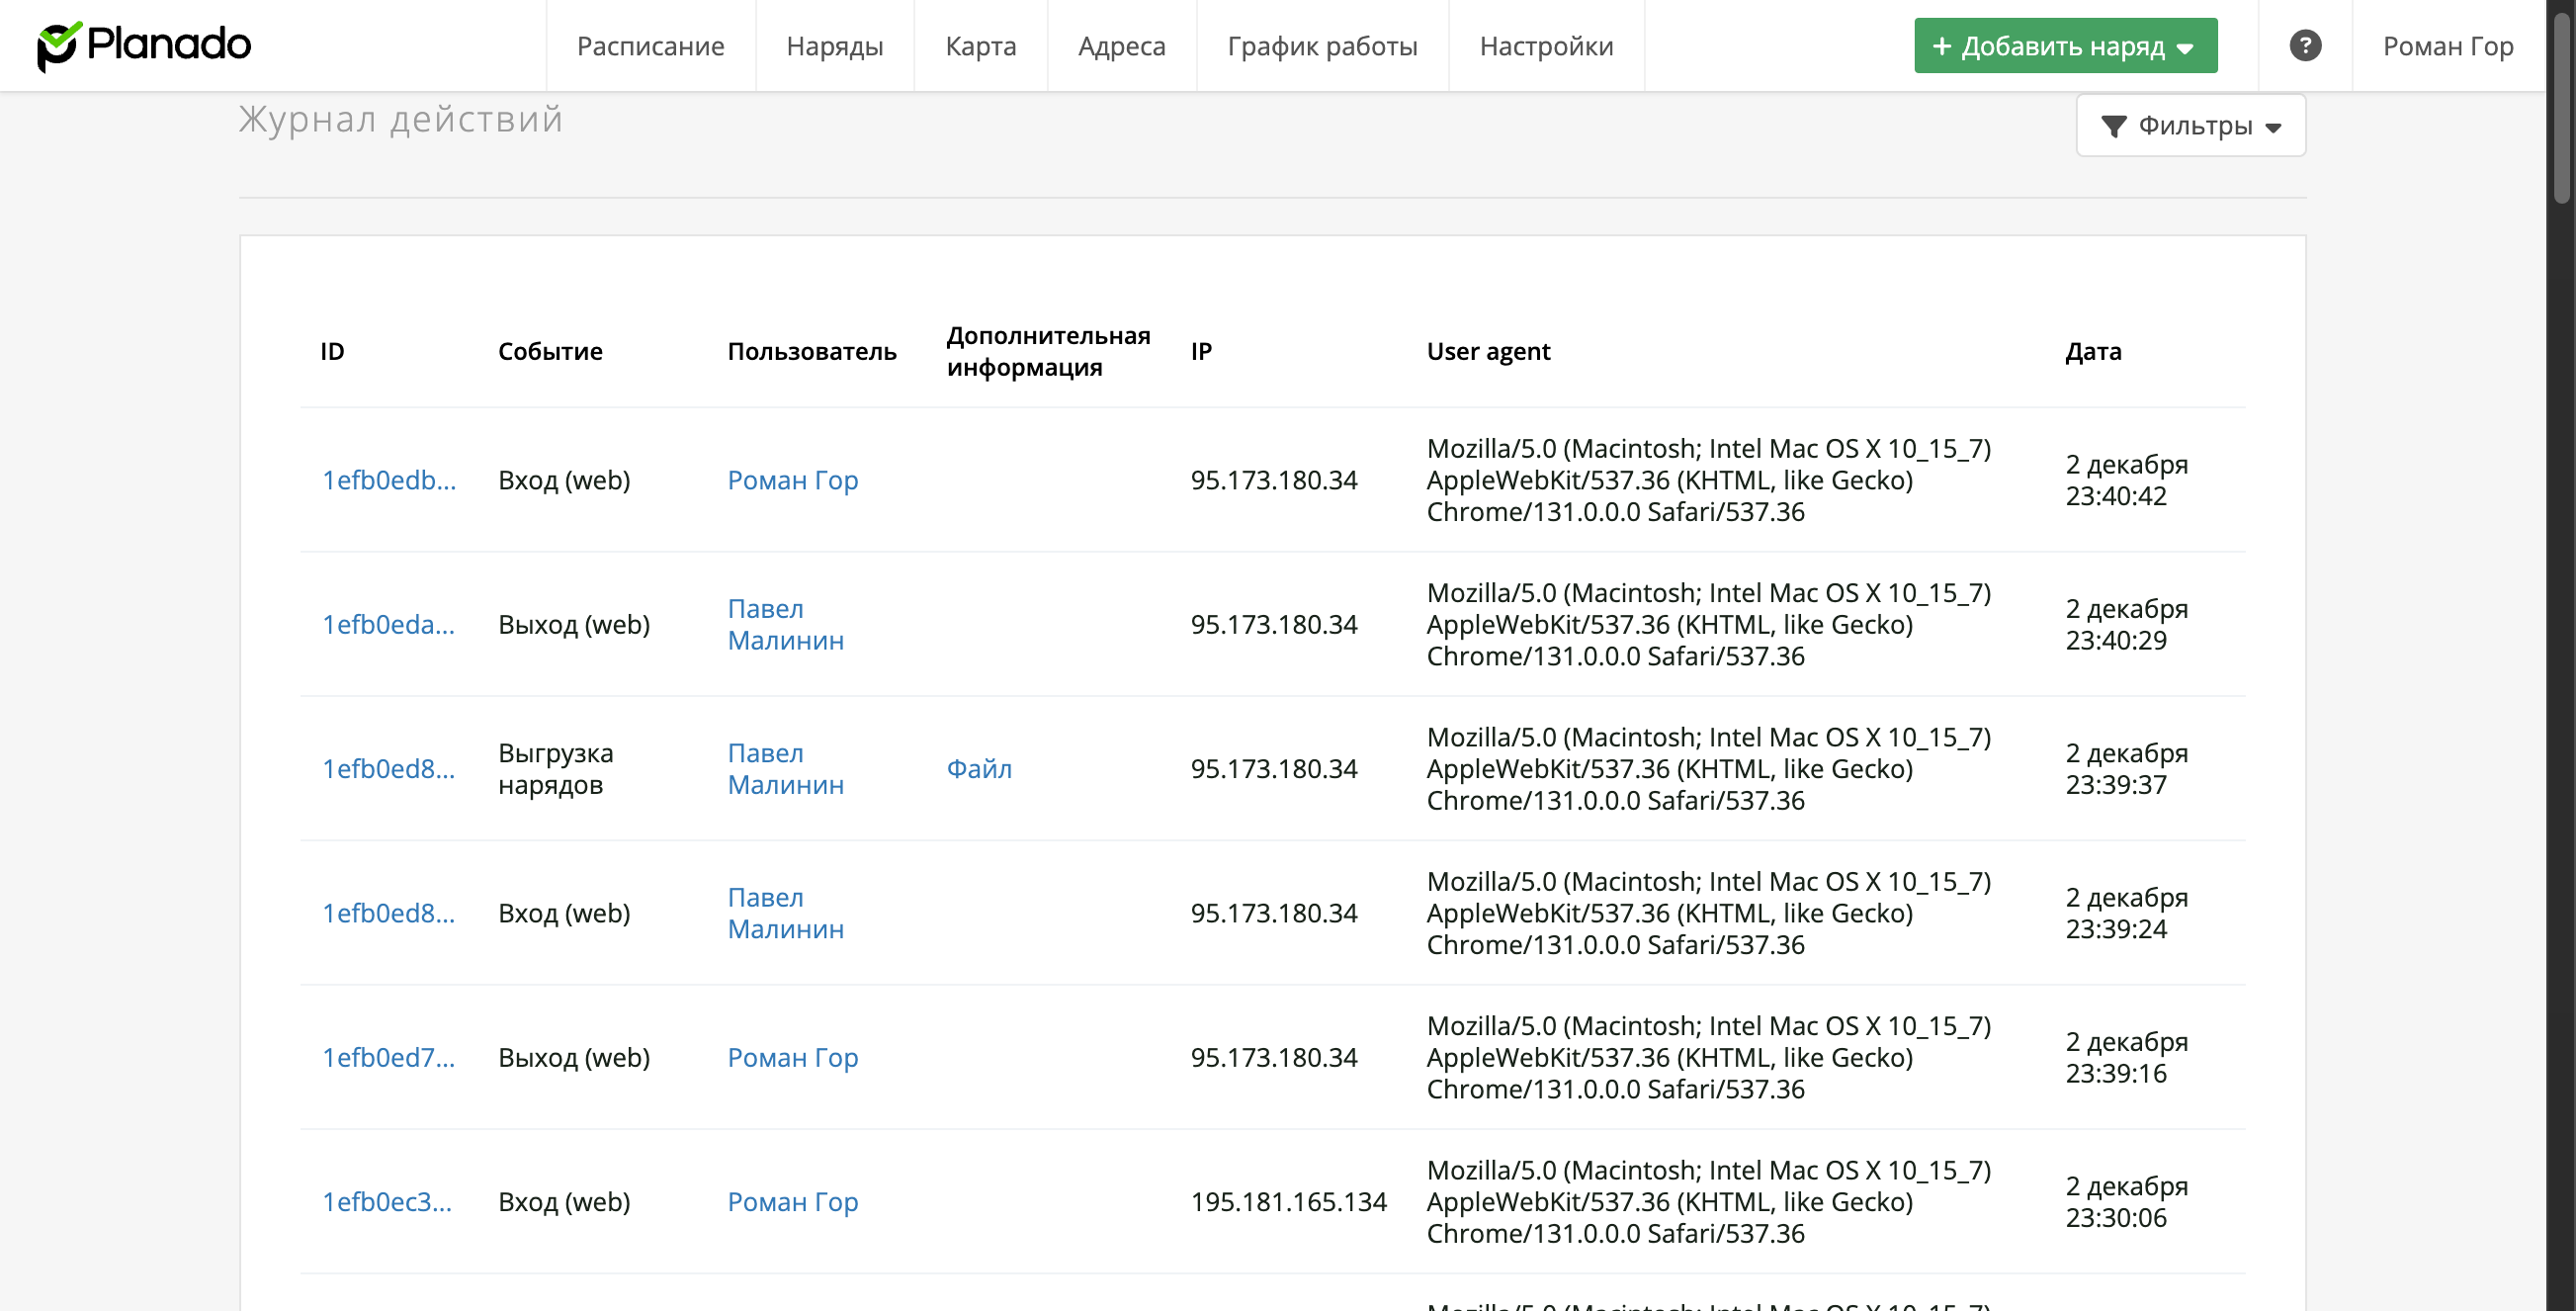Image resolution: width=2576 pixels, height=1311 pixels.
Task: Open Настройки in the top navigation
Action: [x=1545, y=46]
